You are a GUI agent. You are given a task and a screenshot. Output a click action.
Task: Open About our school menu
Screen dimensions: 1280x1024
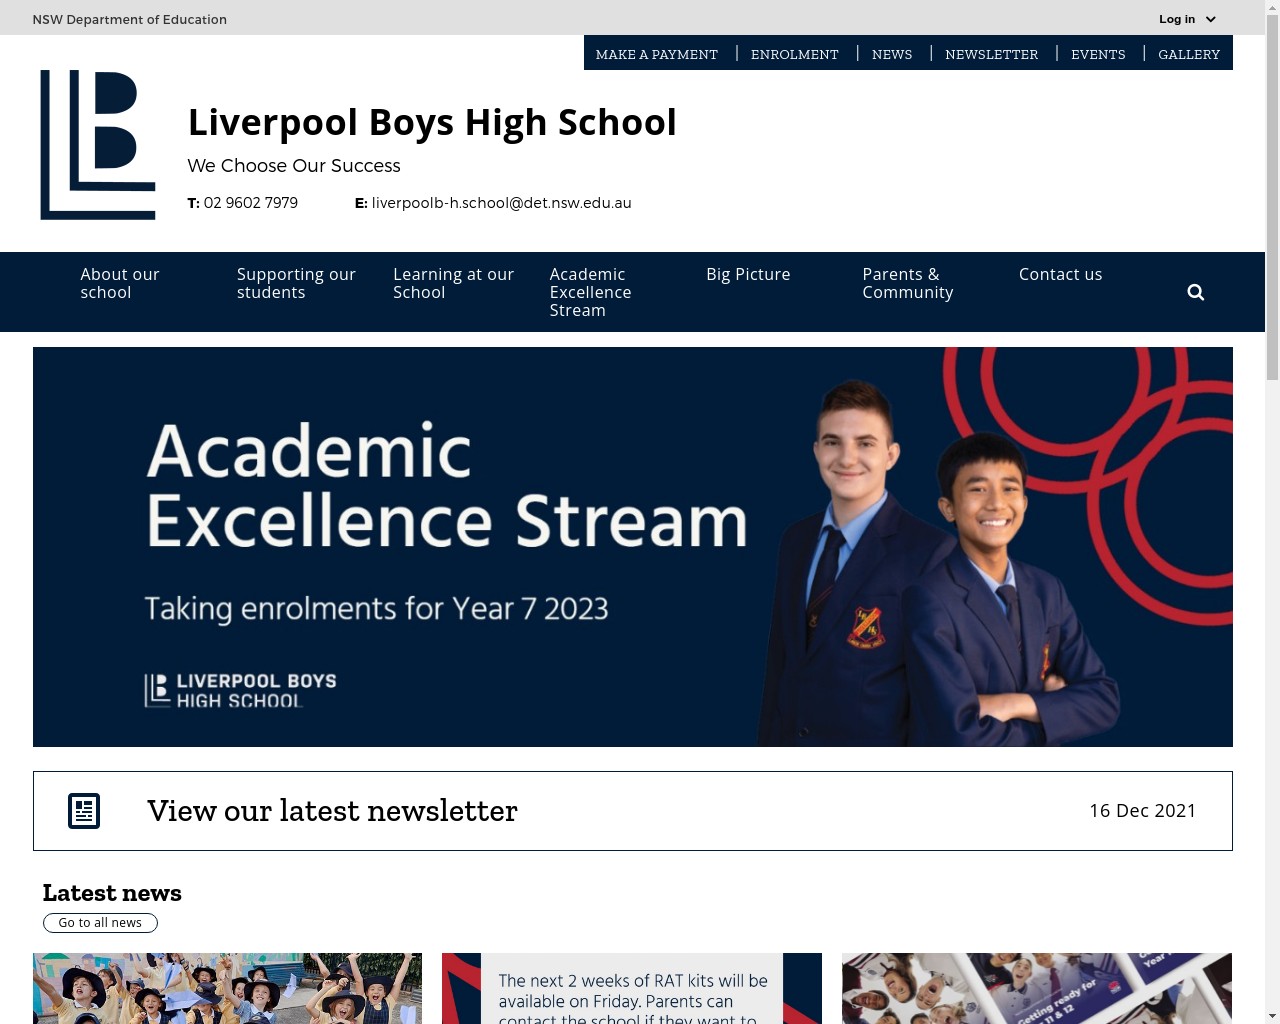(x=120, y=283)
